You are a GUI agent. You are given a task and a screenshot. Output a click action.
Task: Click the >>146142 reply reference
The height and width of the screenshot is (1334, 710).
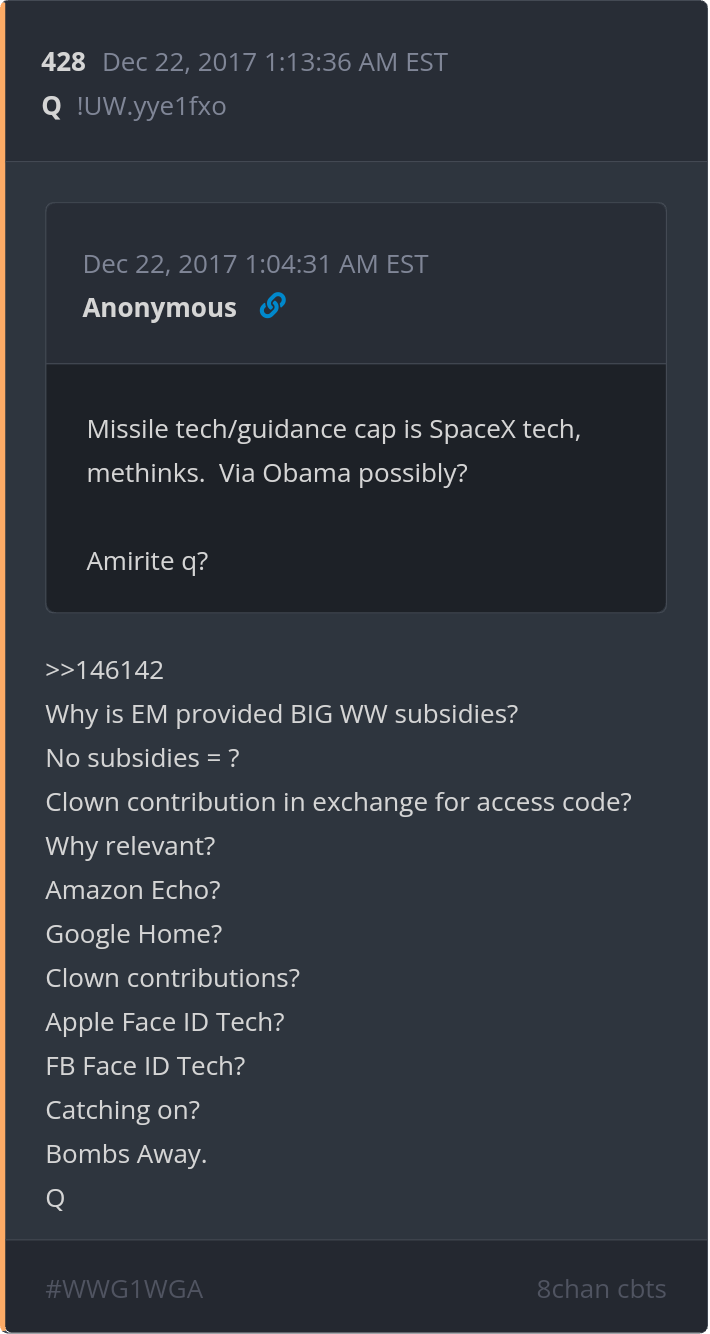tap(104, 670)
